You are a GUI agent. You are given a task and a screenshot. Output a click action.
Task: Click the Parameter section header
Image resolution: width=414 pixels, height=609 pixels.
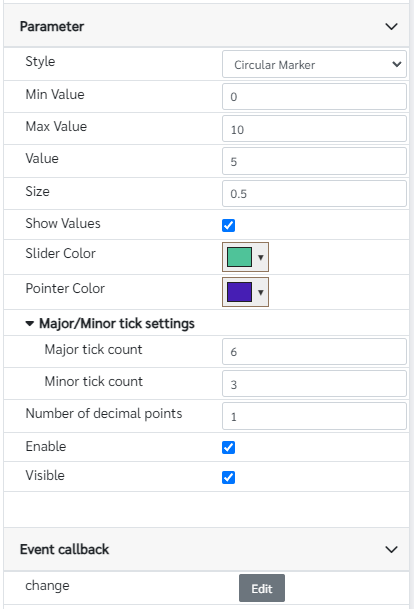[x=206, y=26]
